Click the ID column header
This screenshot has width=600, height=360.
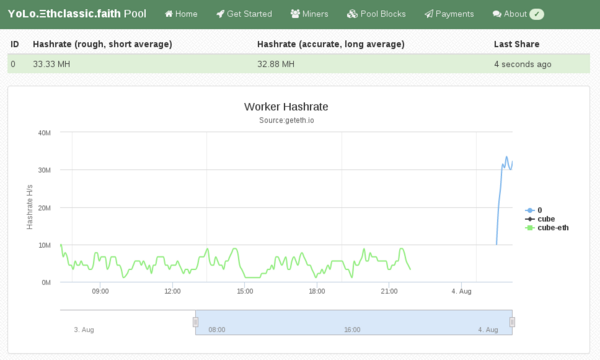[15, 44]
